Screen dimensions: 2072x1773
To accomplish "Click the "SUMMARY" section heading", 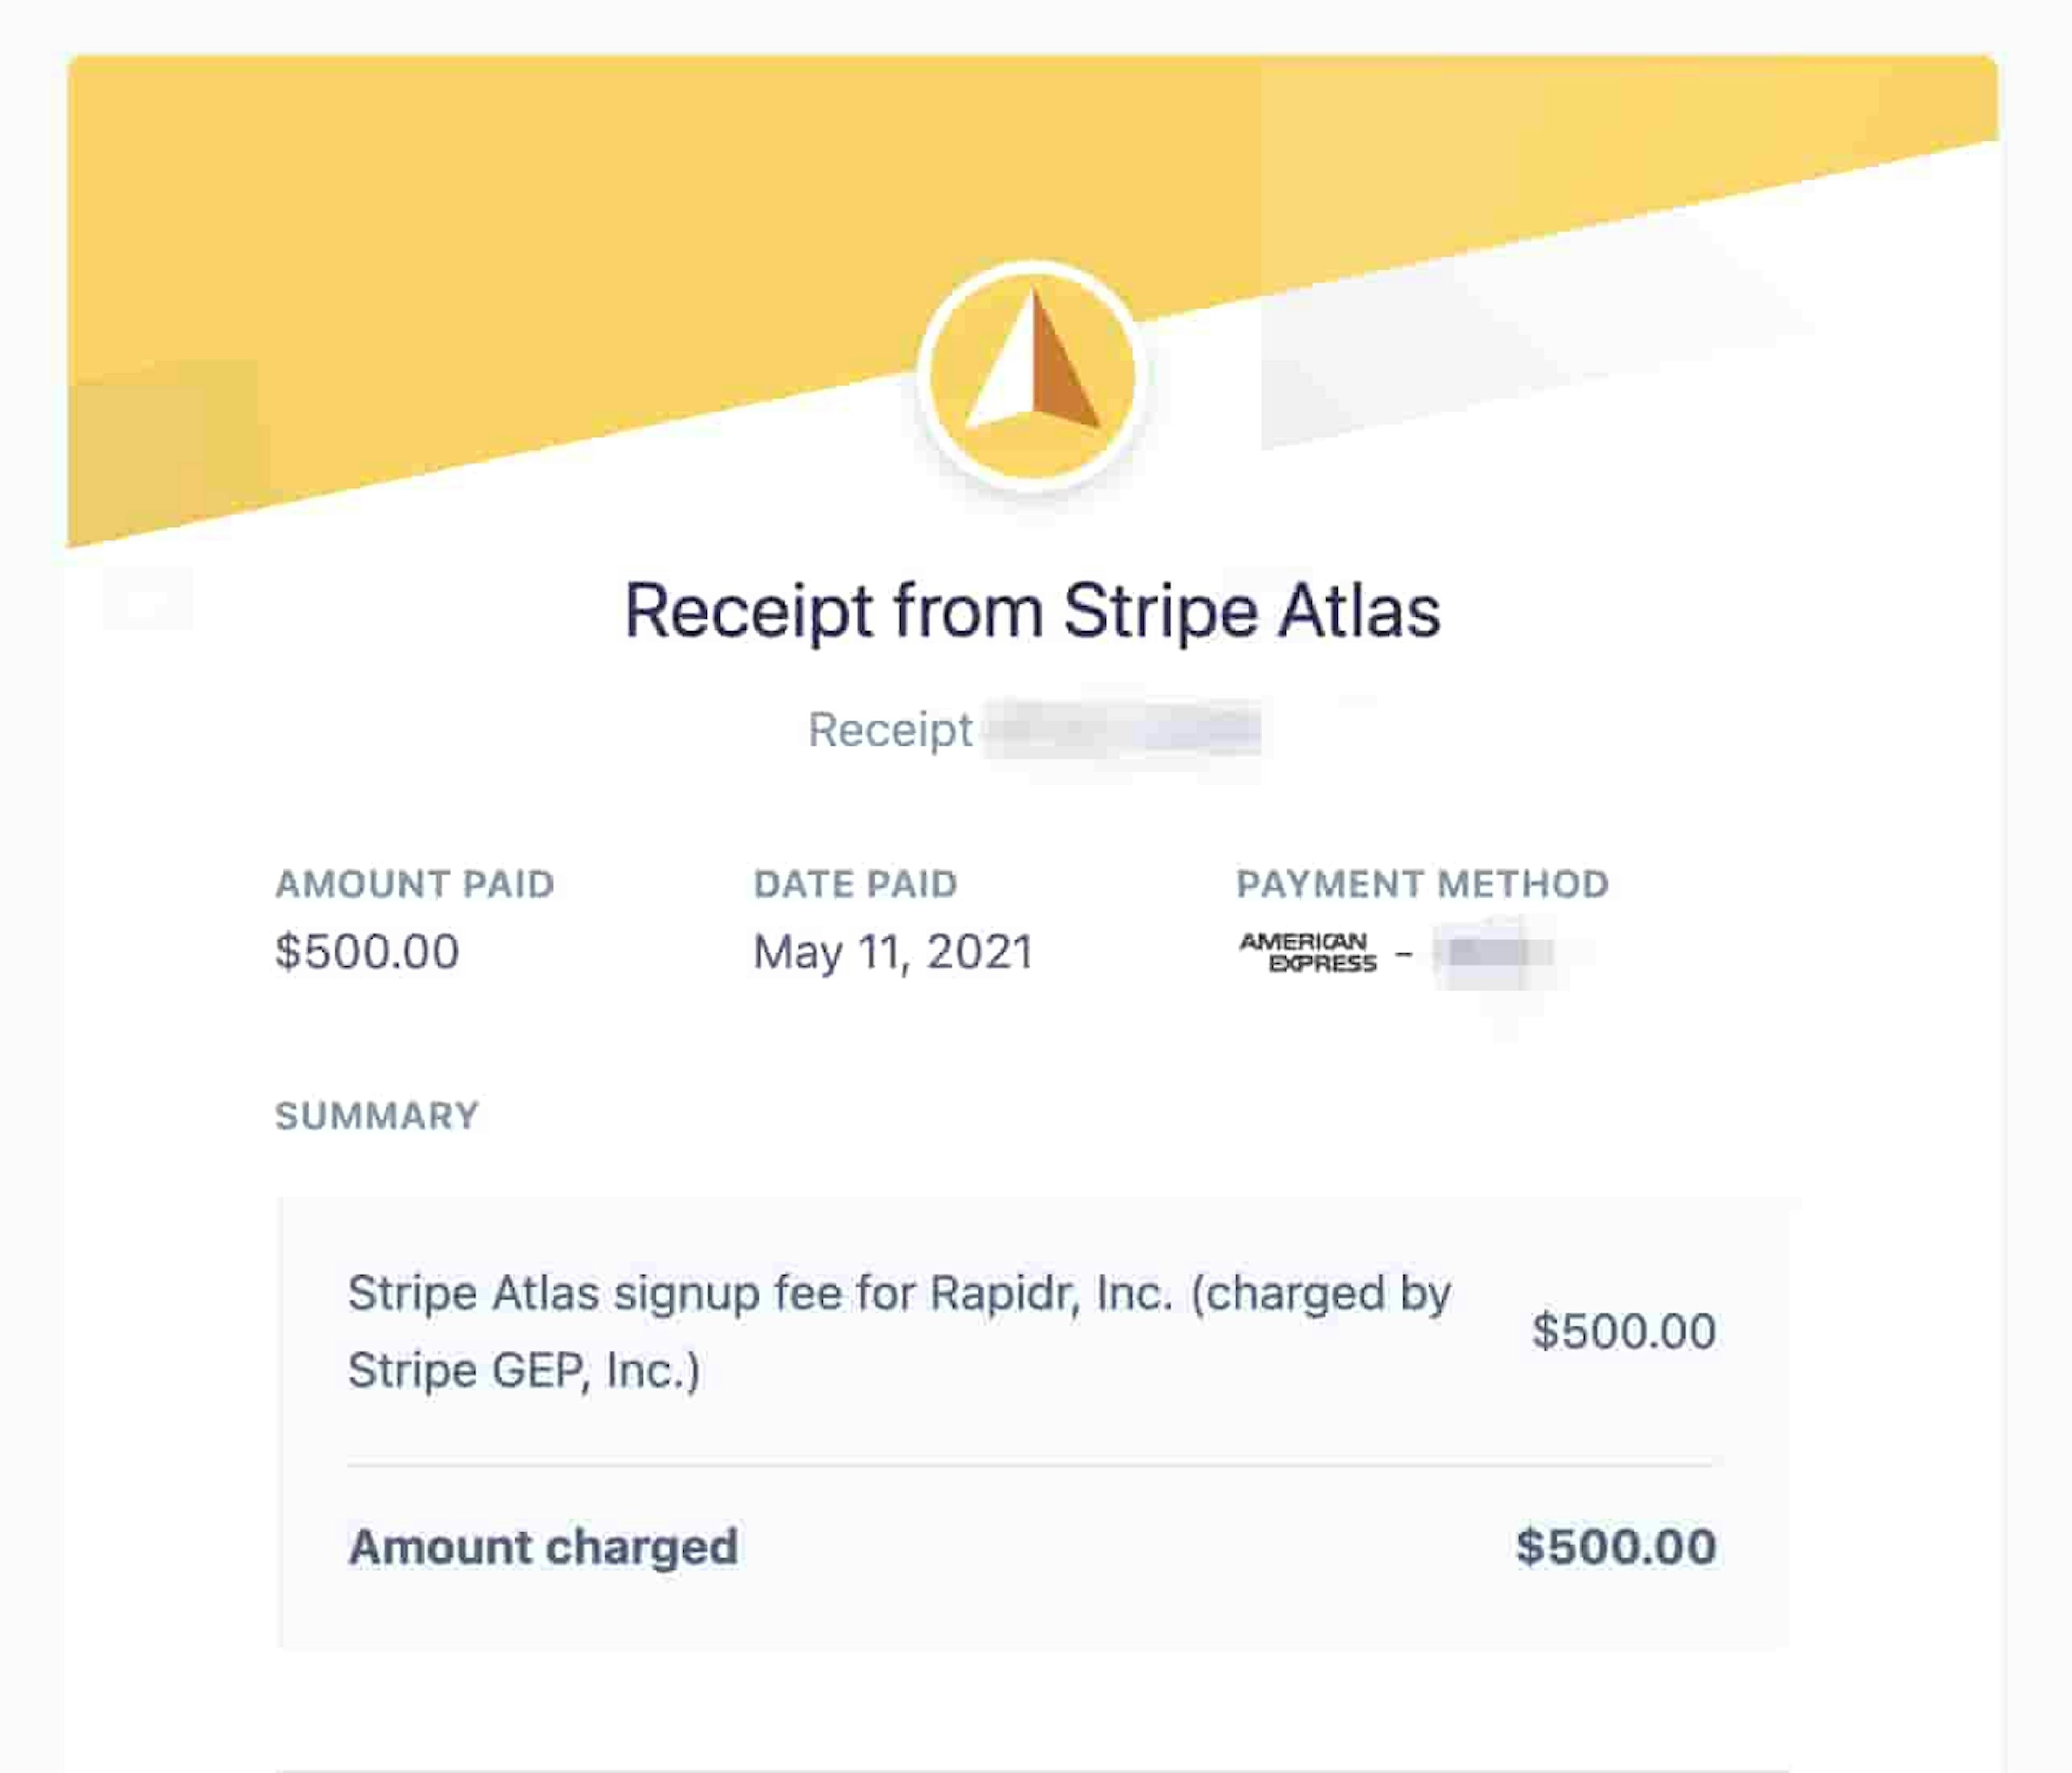I will coord(378,1116).
